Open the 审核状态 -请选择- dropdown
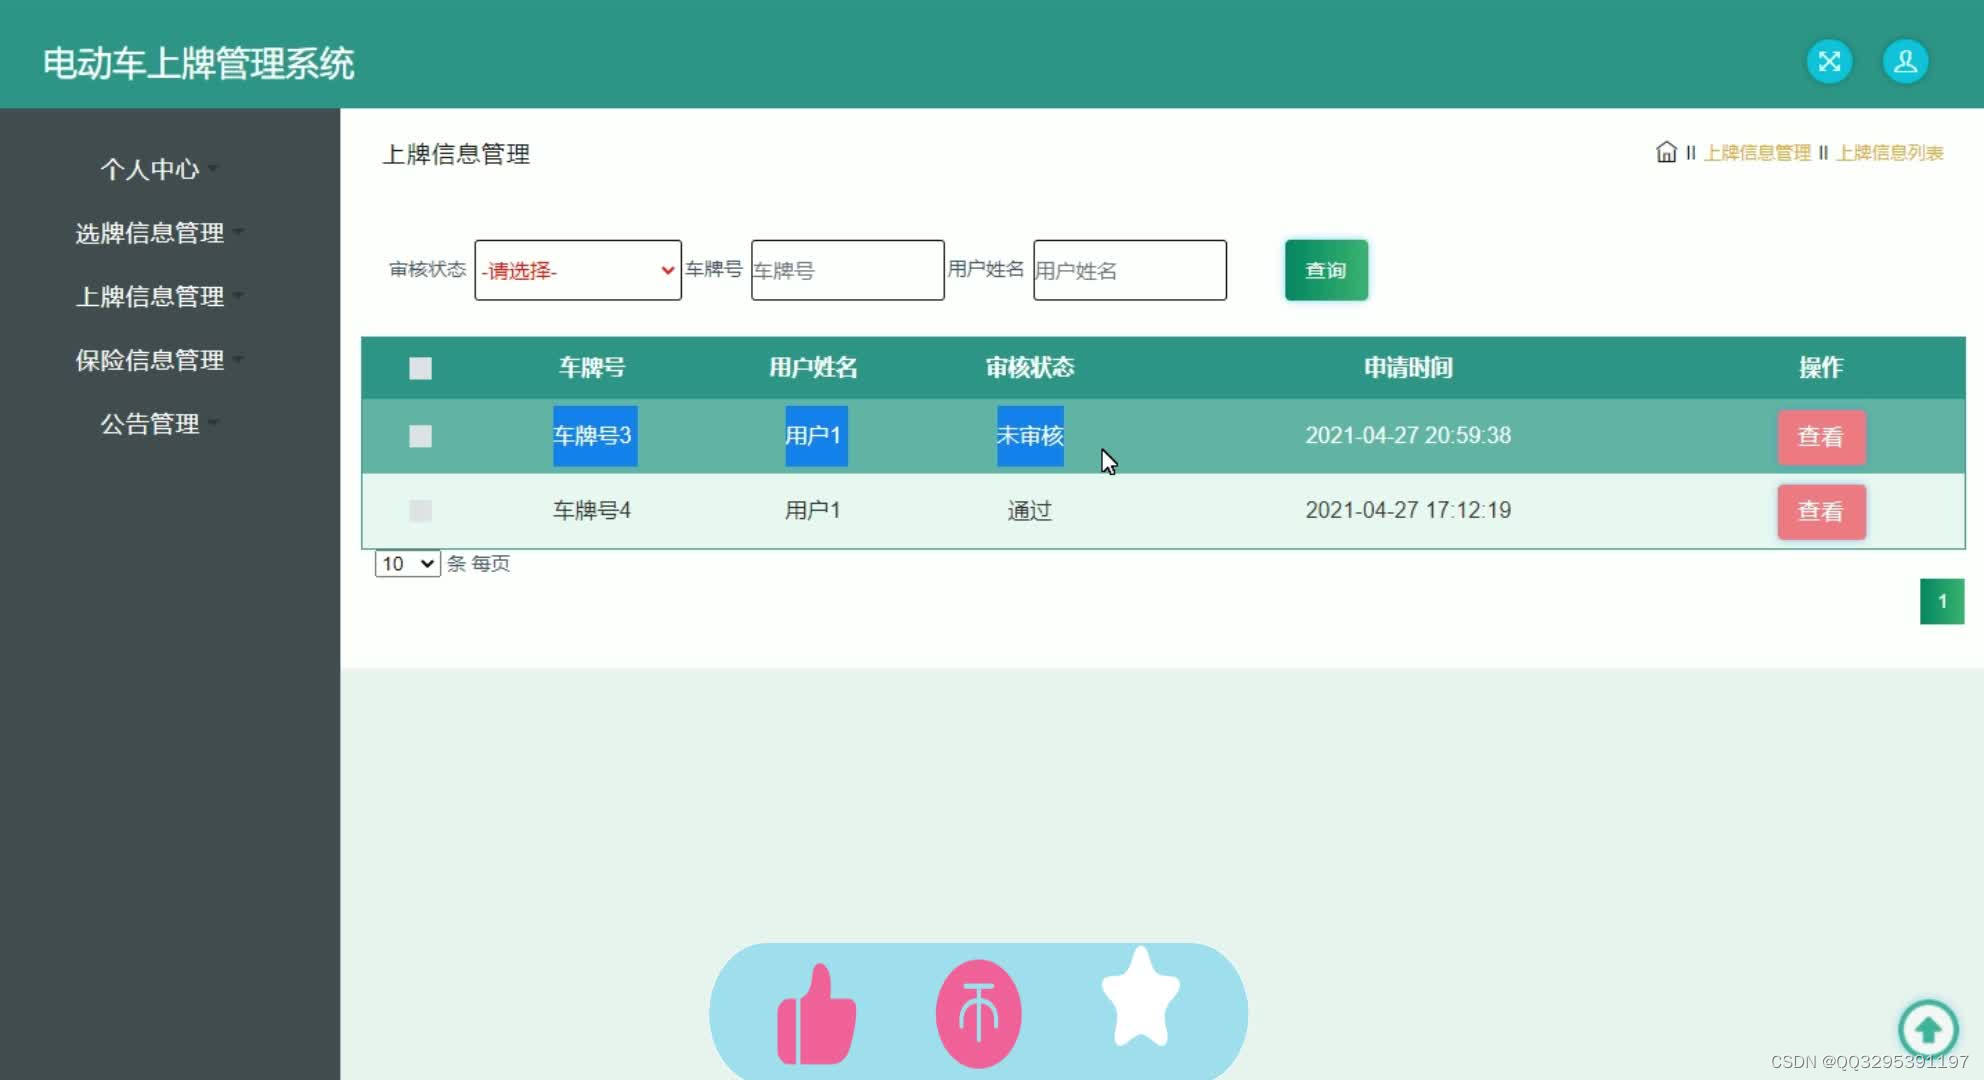 [x=578, y=270]
